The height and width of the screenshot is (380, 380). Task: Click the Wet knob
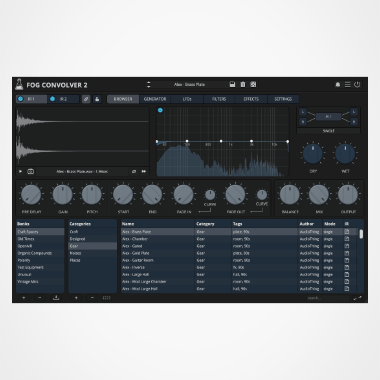pyautogui.click(x=345, y=154)
